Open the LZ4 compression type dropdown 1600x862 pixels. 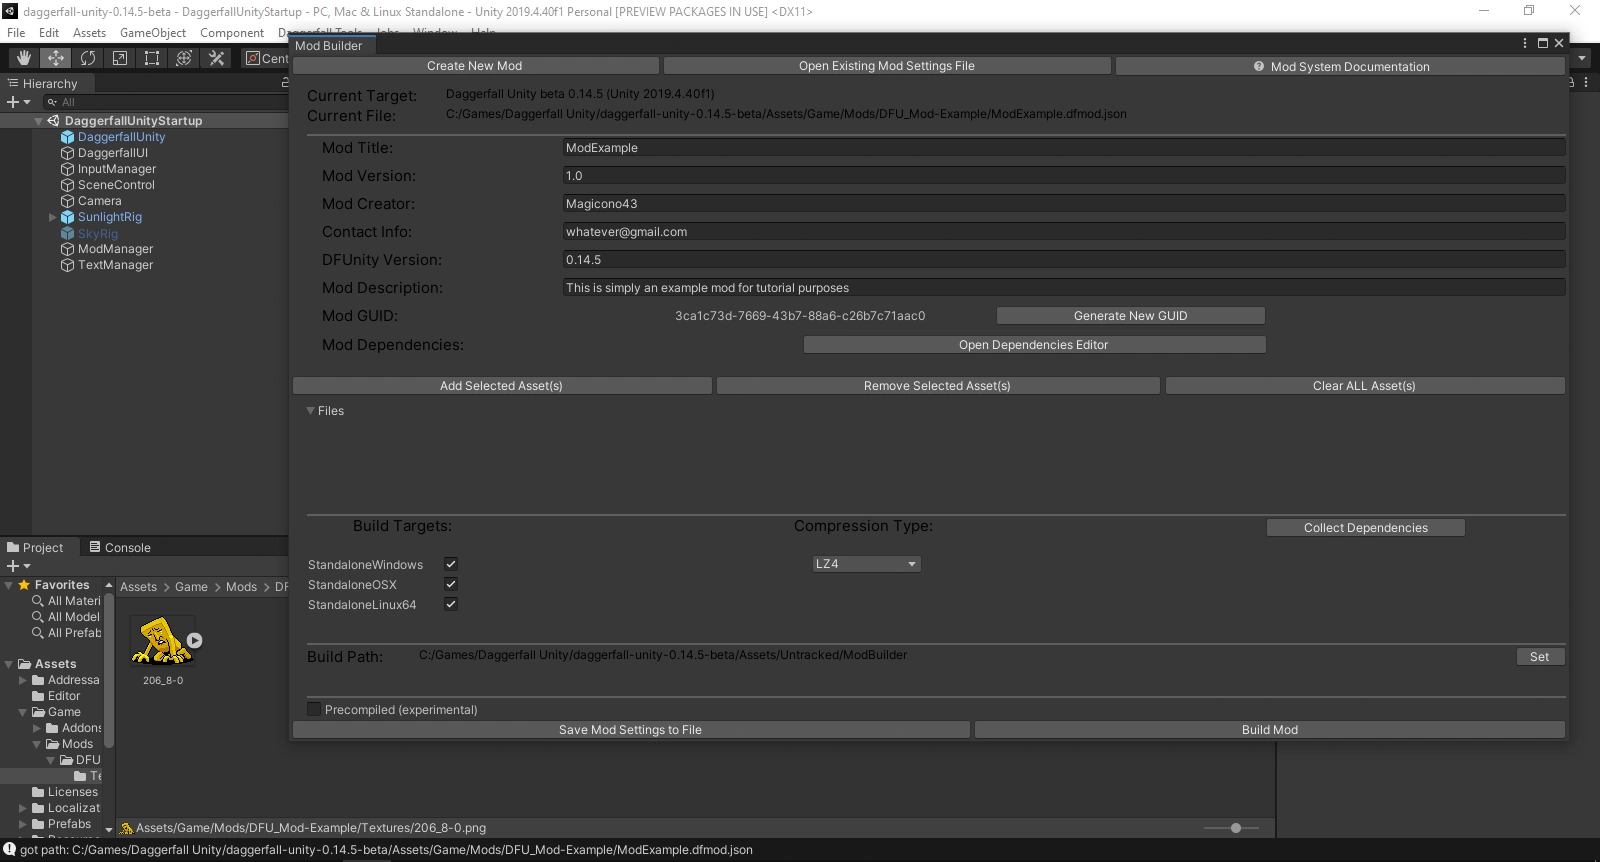pos(866,564)
